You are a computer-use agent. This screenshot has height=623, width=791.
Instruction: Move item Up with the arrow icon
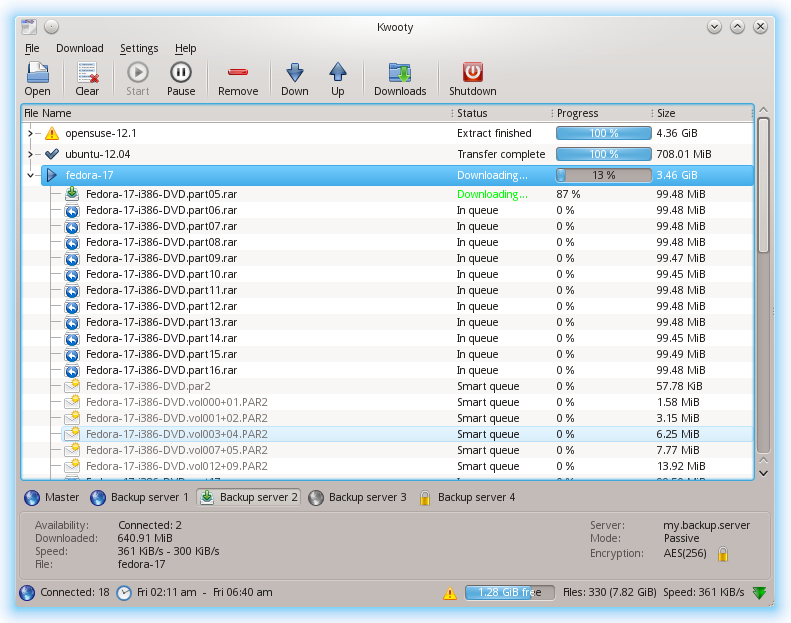tap(337, 73)
